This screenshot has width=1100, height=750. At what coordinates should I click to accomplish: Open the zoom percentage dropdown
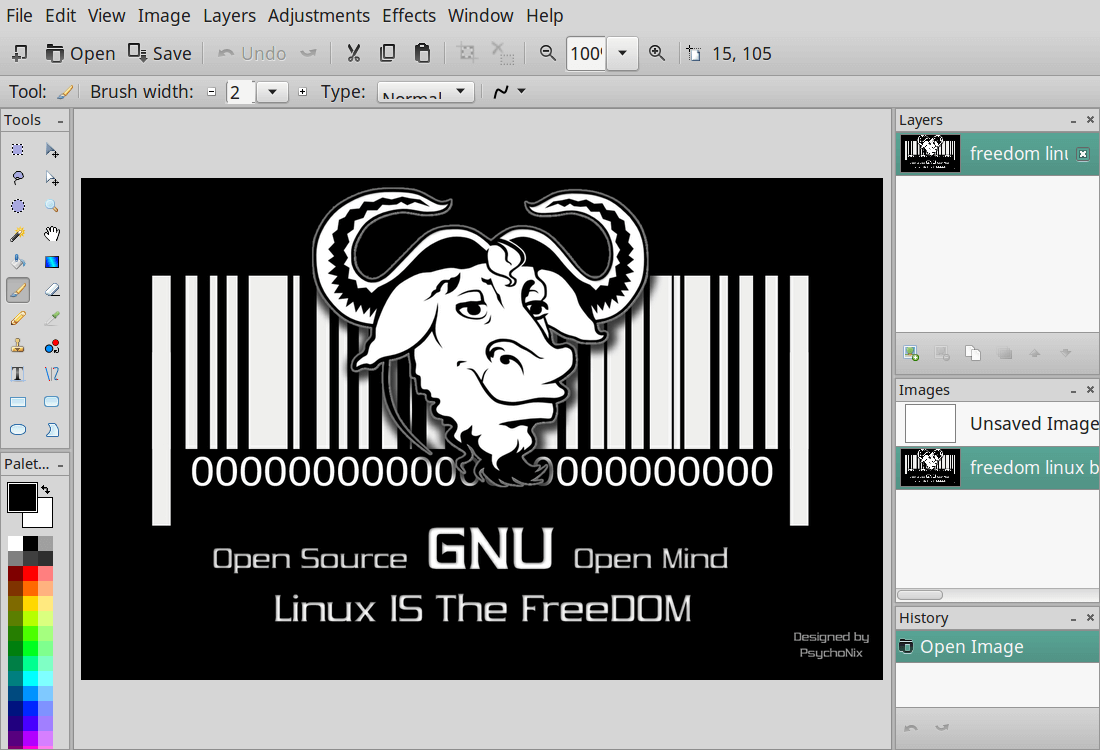(x=622, y=54)
